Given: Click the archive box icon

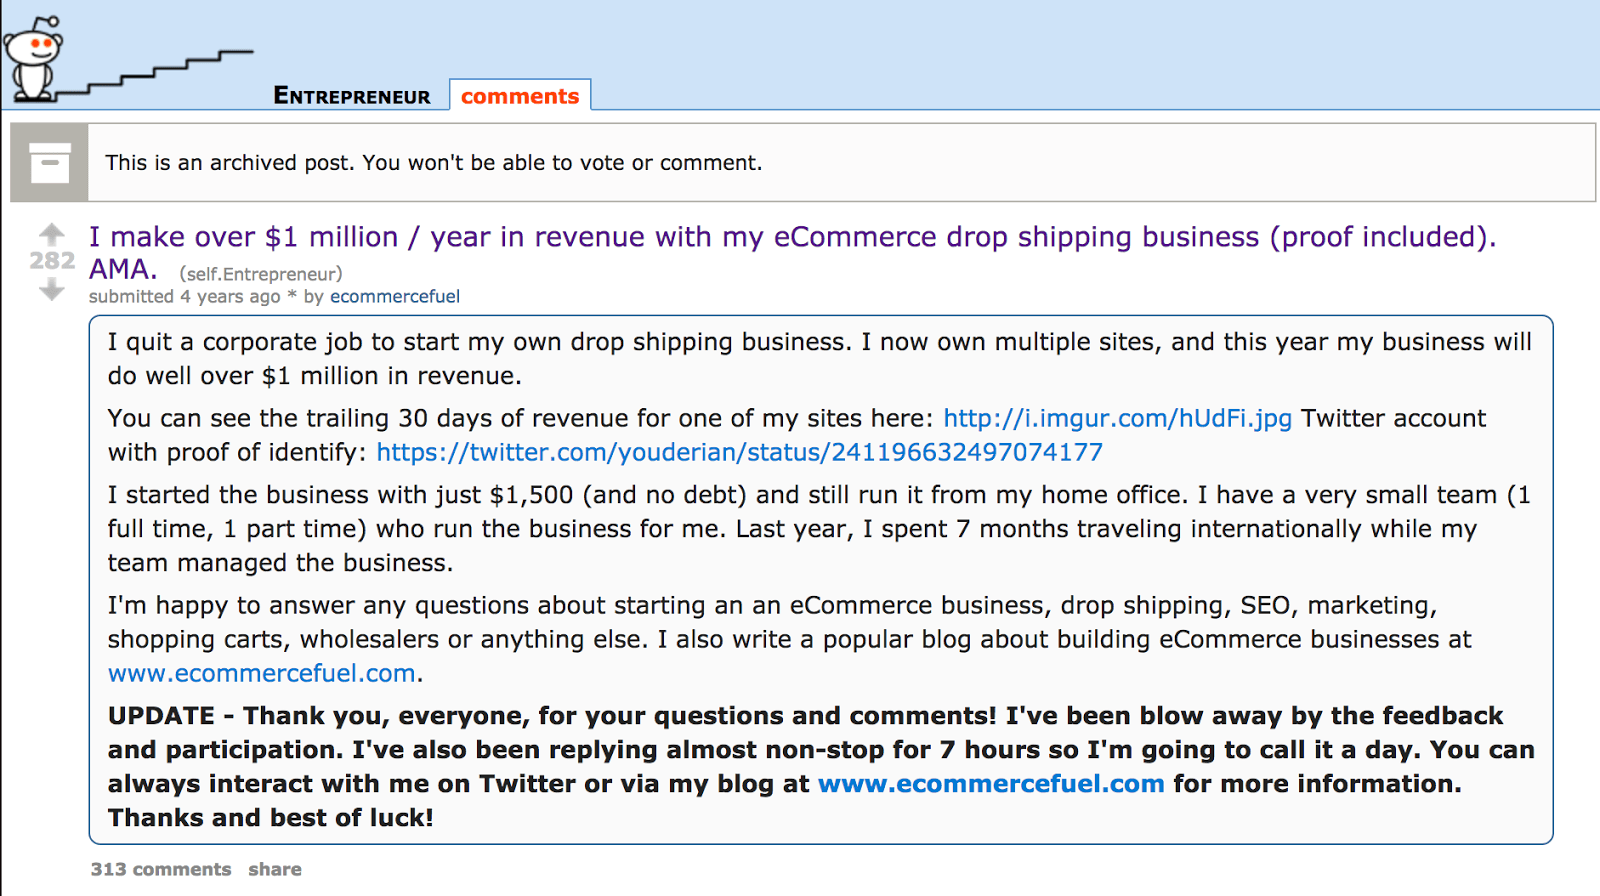Looking at the screenshot, I should (x=49, y=163).
